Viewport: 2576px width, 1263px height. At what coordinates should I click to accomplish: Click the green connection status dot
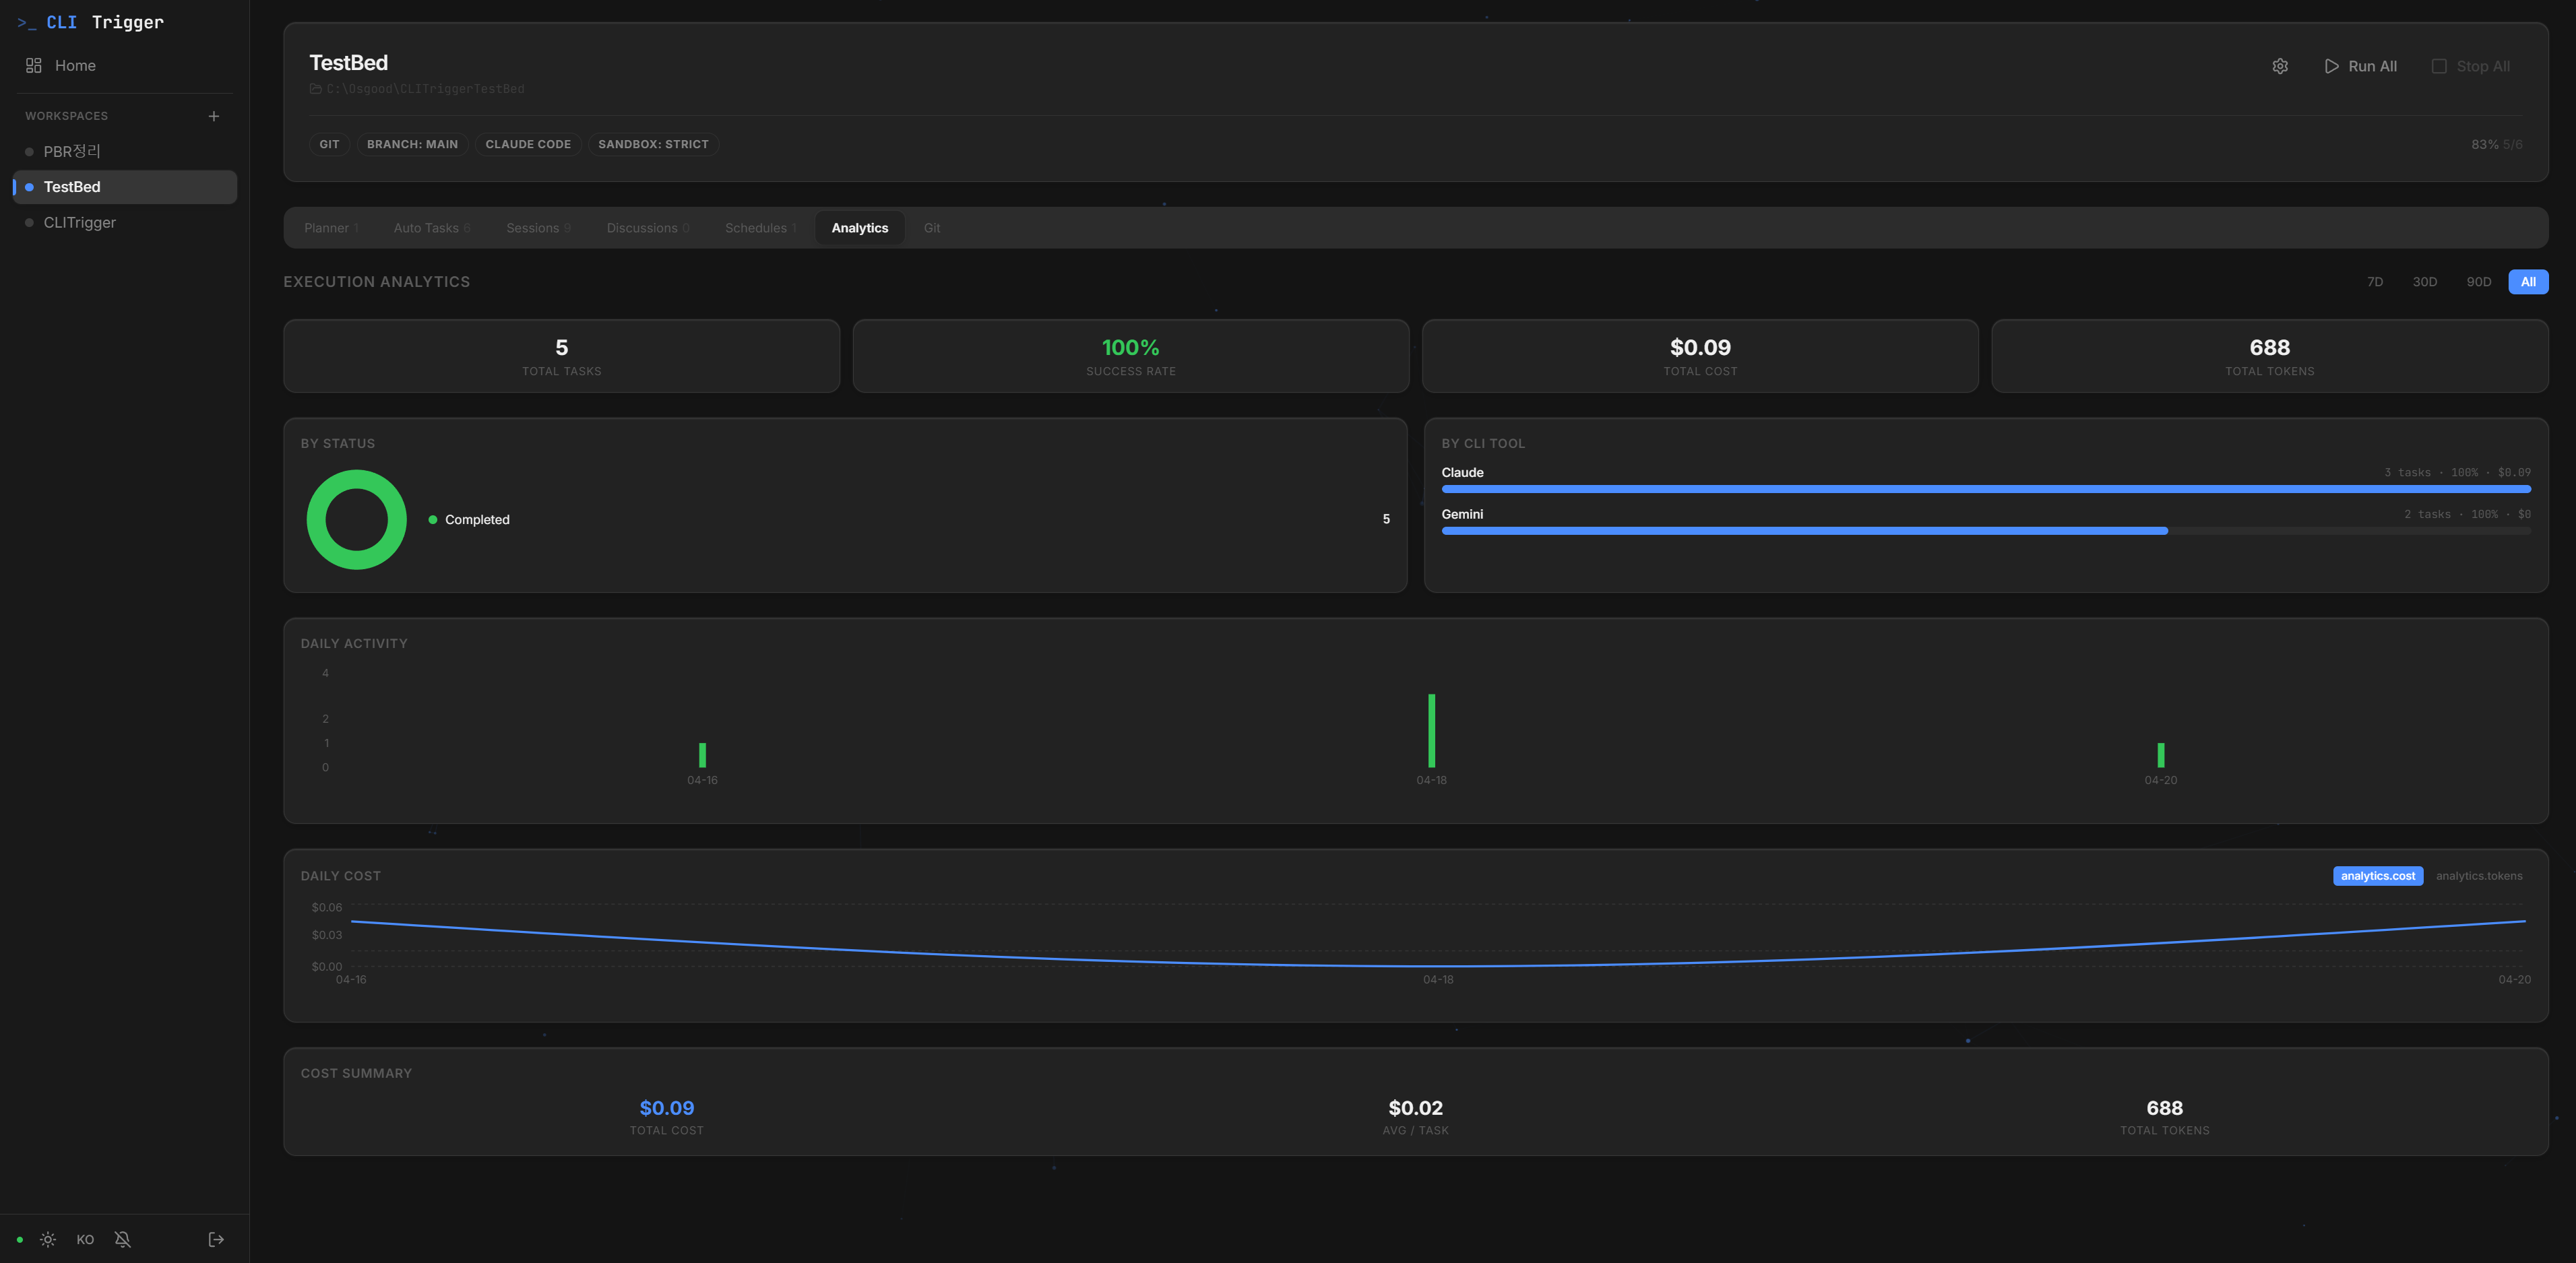click(19, 1240)
